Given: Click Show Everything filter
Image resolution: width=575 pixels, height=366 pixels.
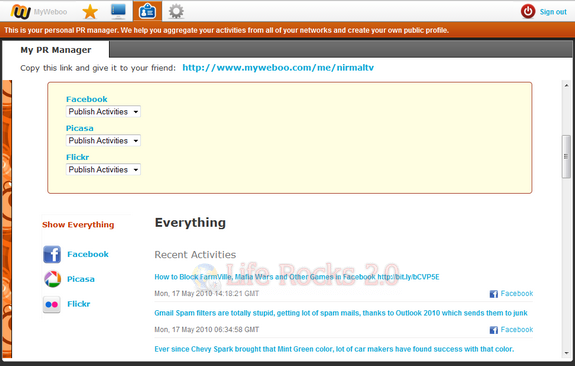Looking at the screenshot, I should pyautogui.click(x=78, y=224).
